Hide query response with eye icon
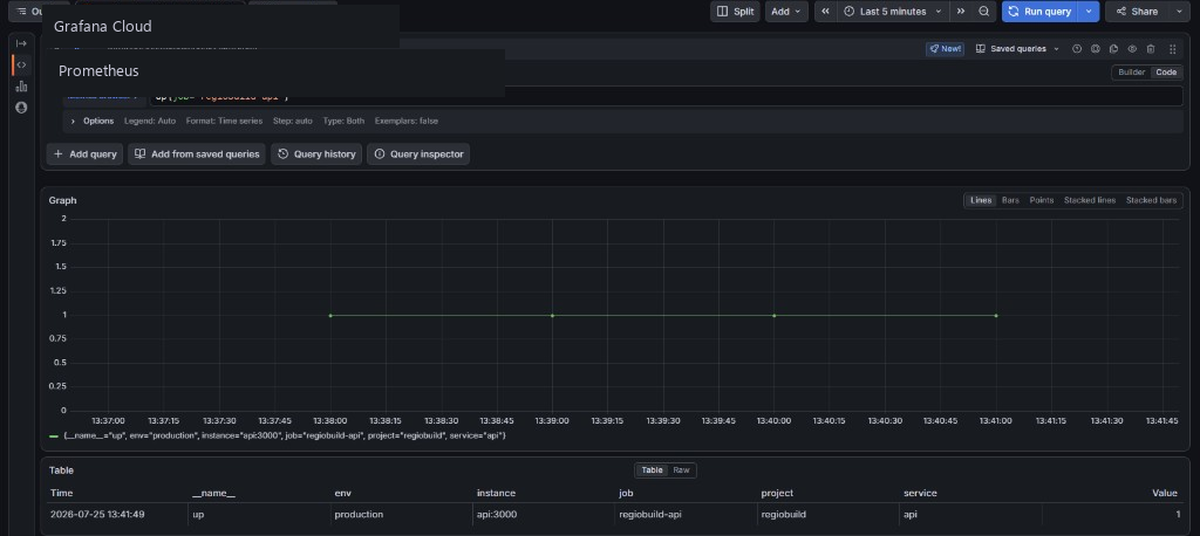The image size is (1200, 536). click(x=1133, y=48)
